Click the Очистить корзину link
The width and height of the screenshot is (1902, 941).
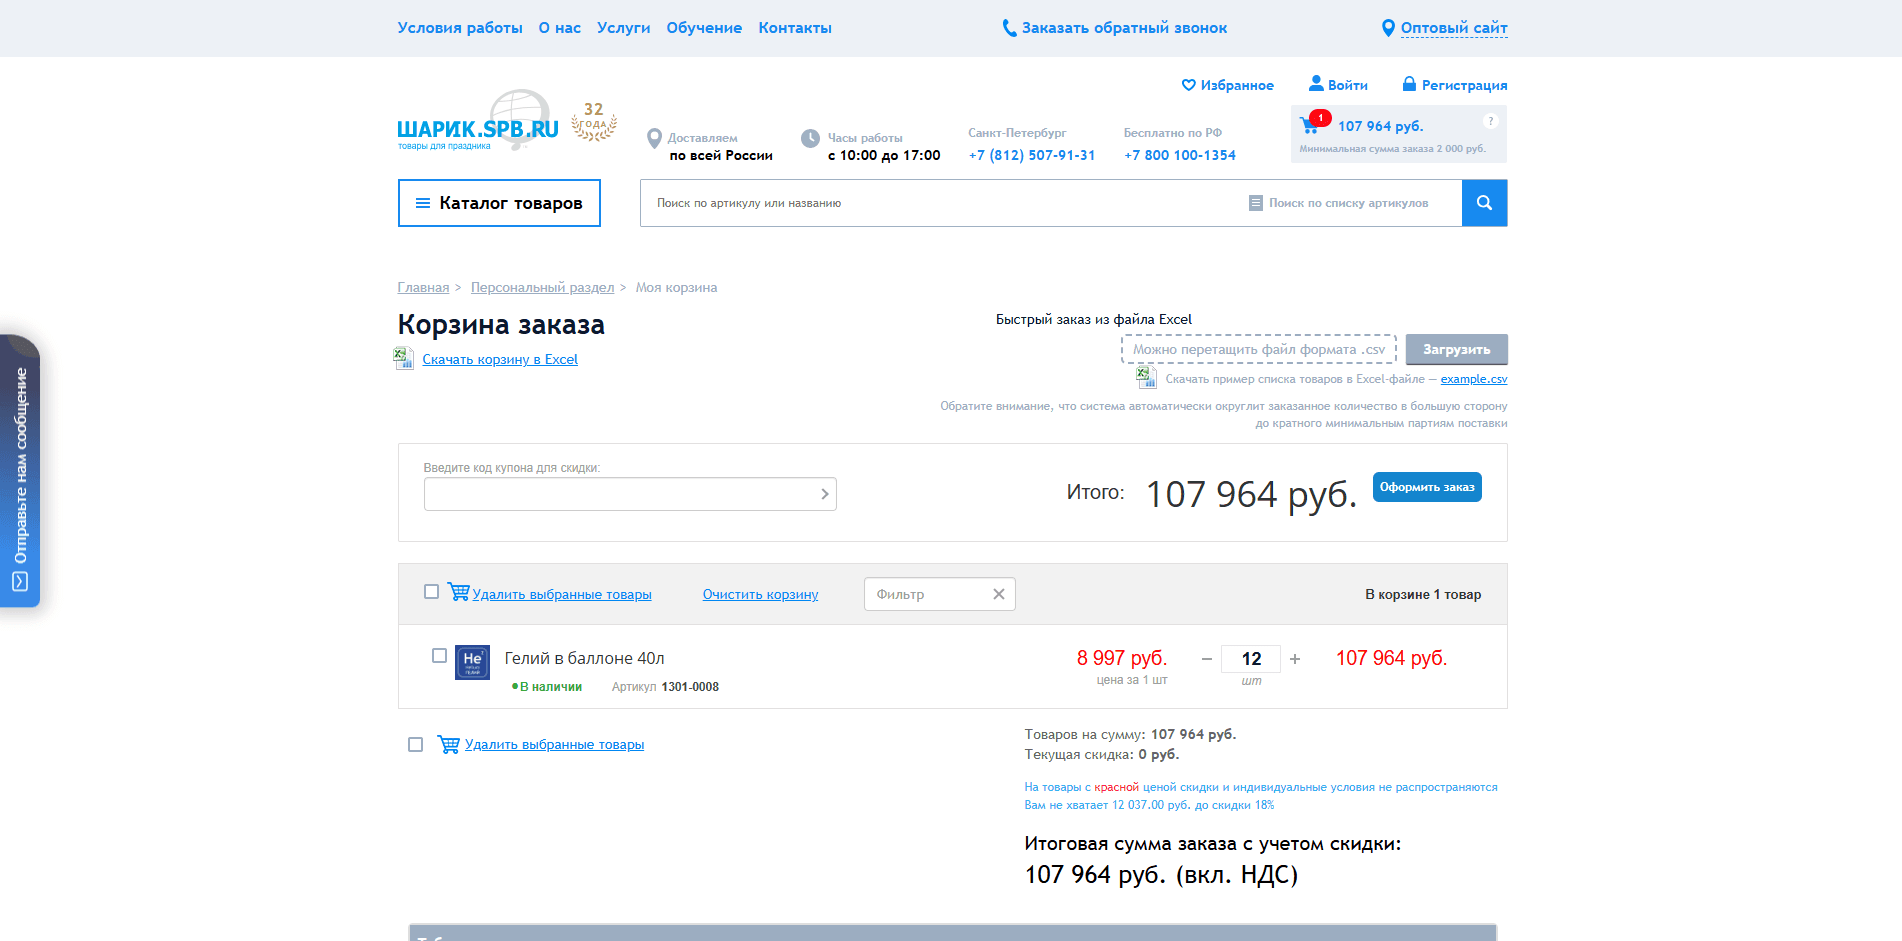click(760, 594)
